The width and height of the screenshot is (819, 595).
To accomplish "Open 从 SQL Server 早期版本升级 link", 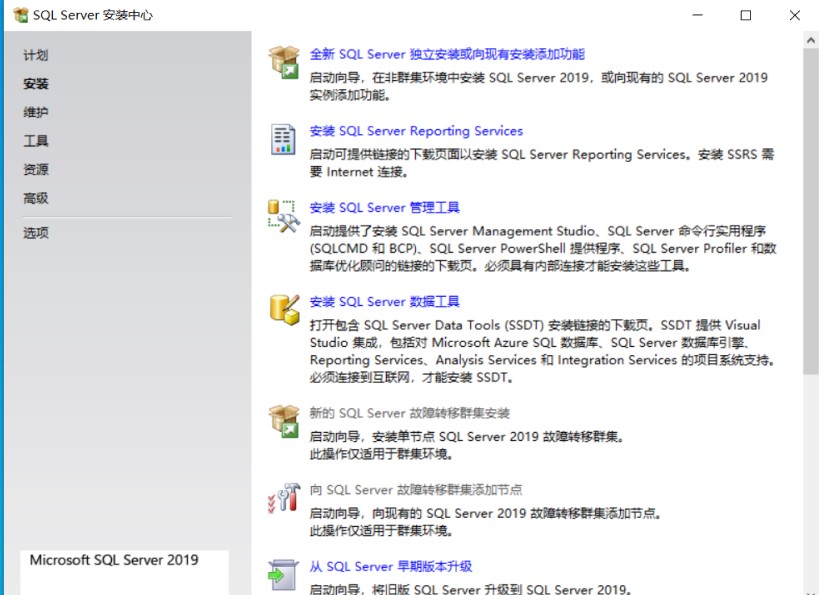I will [391, 567].
